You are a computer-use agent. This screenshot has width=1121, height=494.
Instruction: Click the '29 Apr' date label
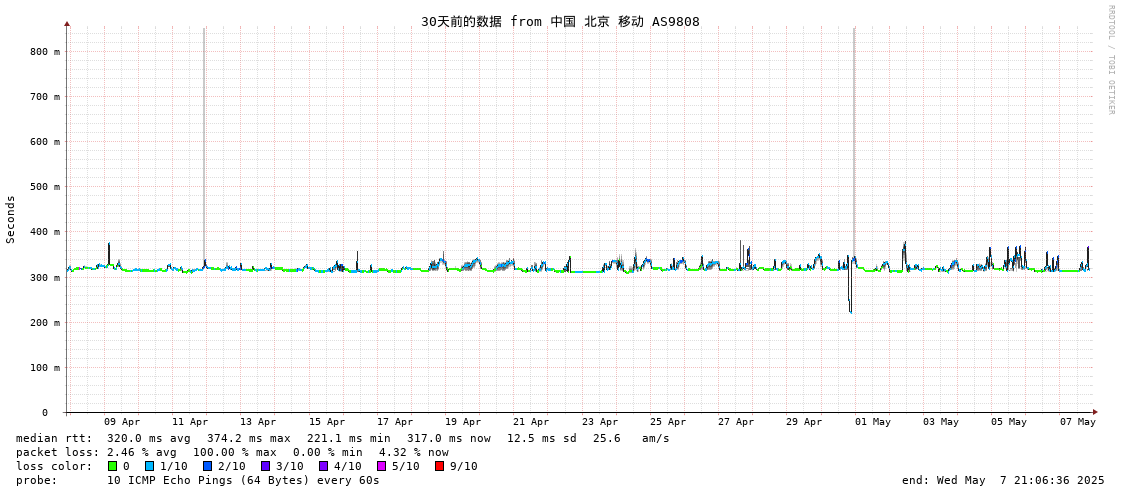point(804,422)
